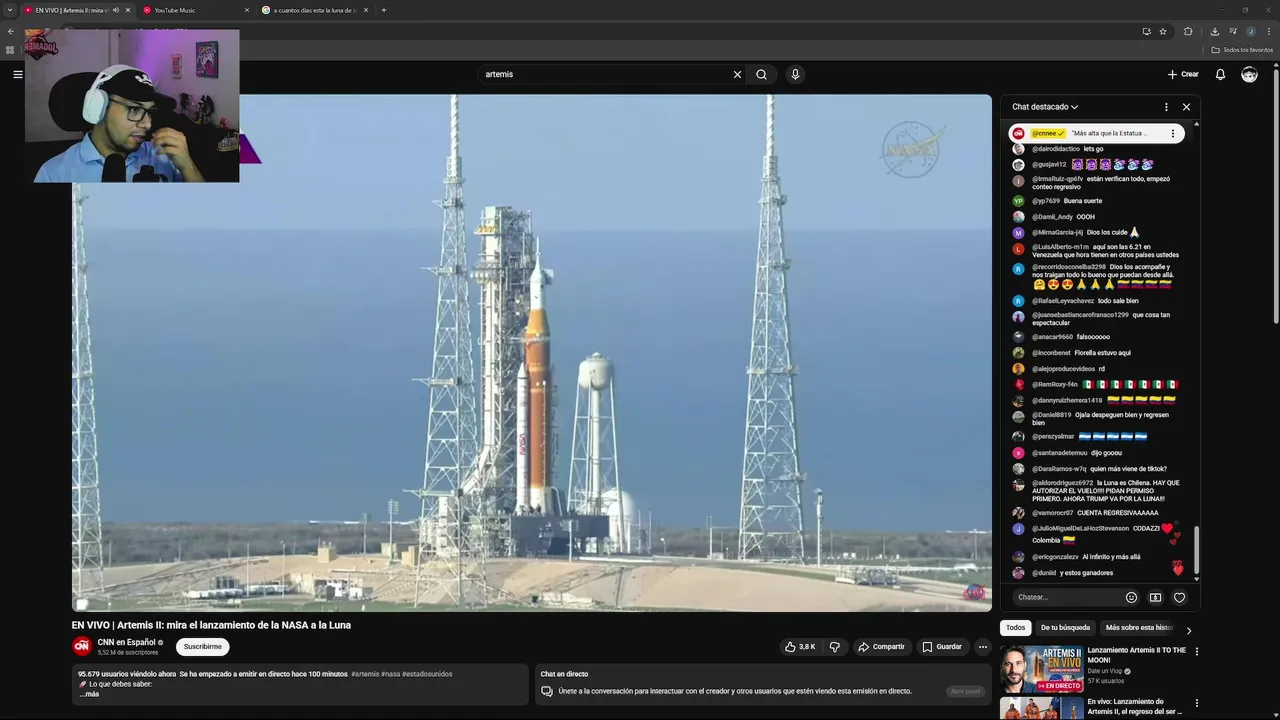The image size is (1280, 720).
Task: Close the YouTube Music browser tab
Action: [247, 10]
